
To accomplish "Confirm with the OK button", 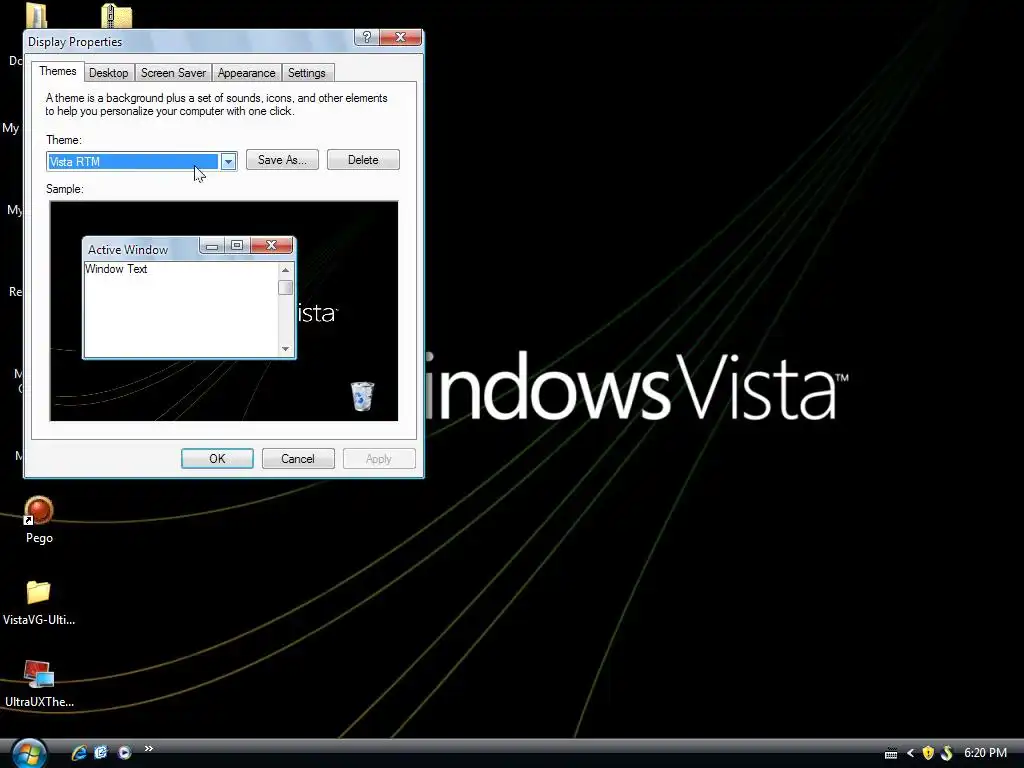I will (217, 458).
